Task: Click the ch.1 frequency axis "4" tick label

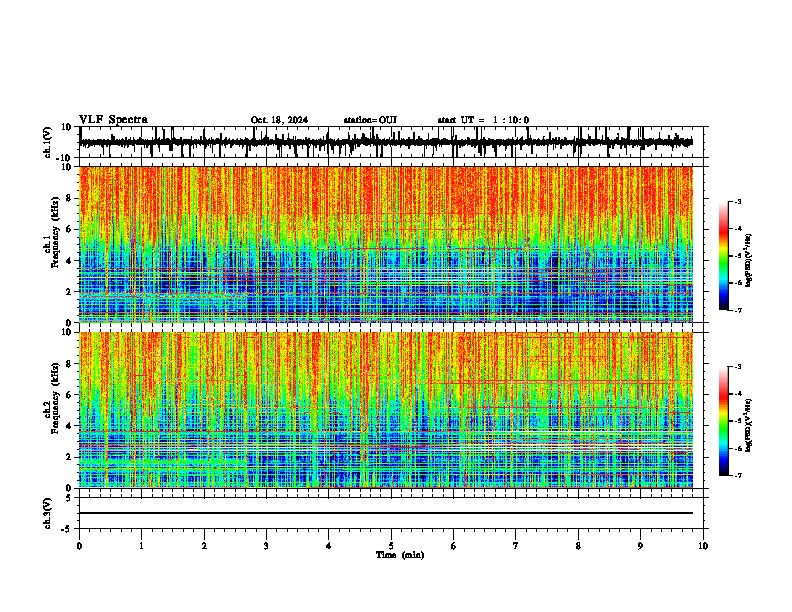Action: (x=69, y=261)
